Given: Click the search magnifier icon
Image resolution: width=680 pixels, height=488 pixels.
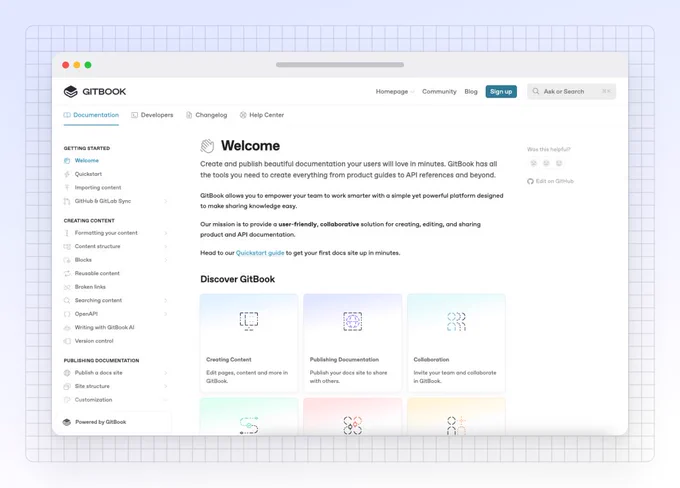Looking at the screenshot, I should click(x=536, y=91).
